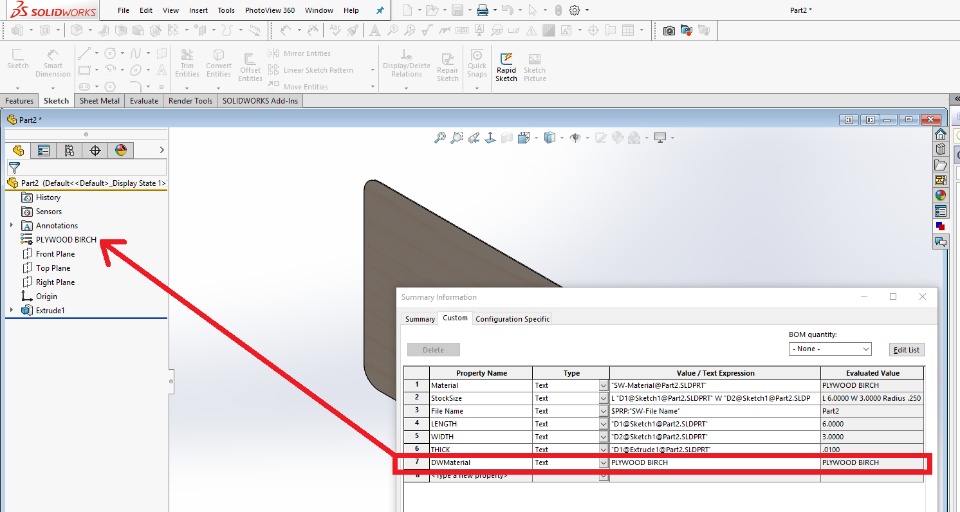
Task: Click the Display/Delete Relations icon
Action: tap(407, 62)
